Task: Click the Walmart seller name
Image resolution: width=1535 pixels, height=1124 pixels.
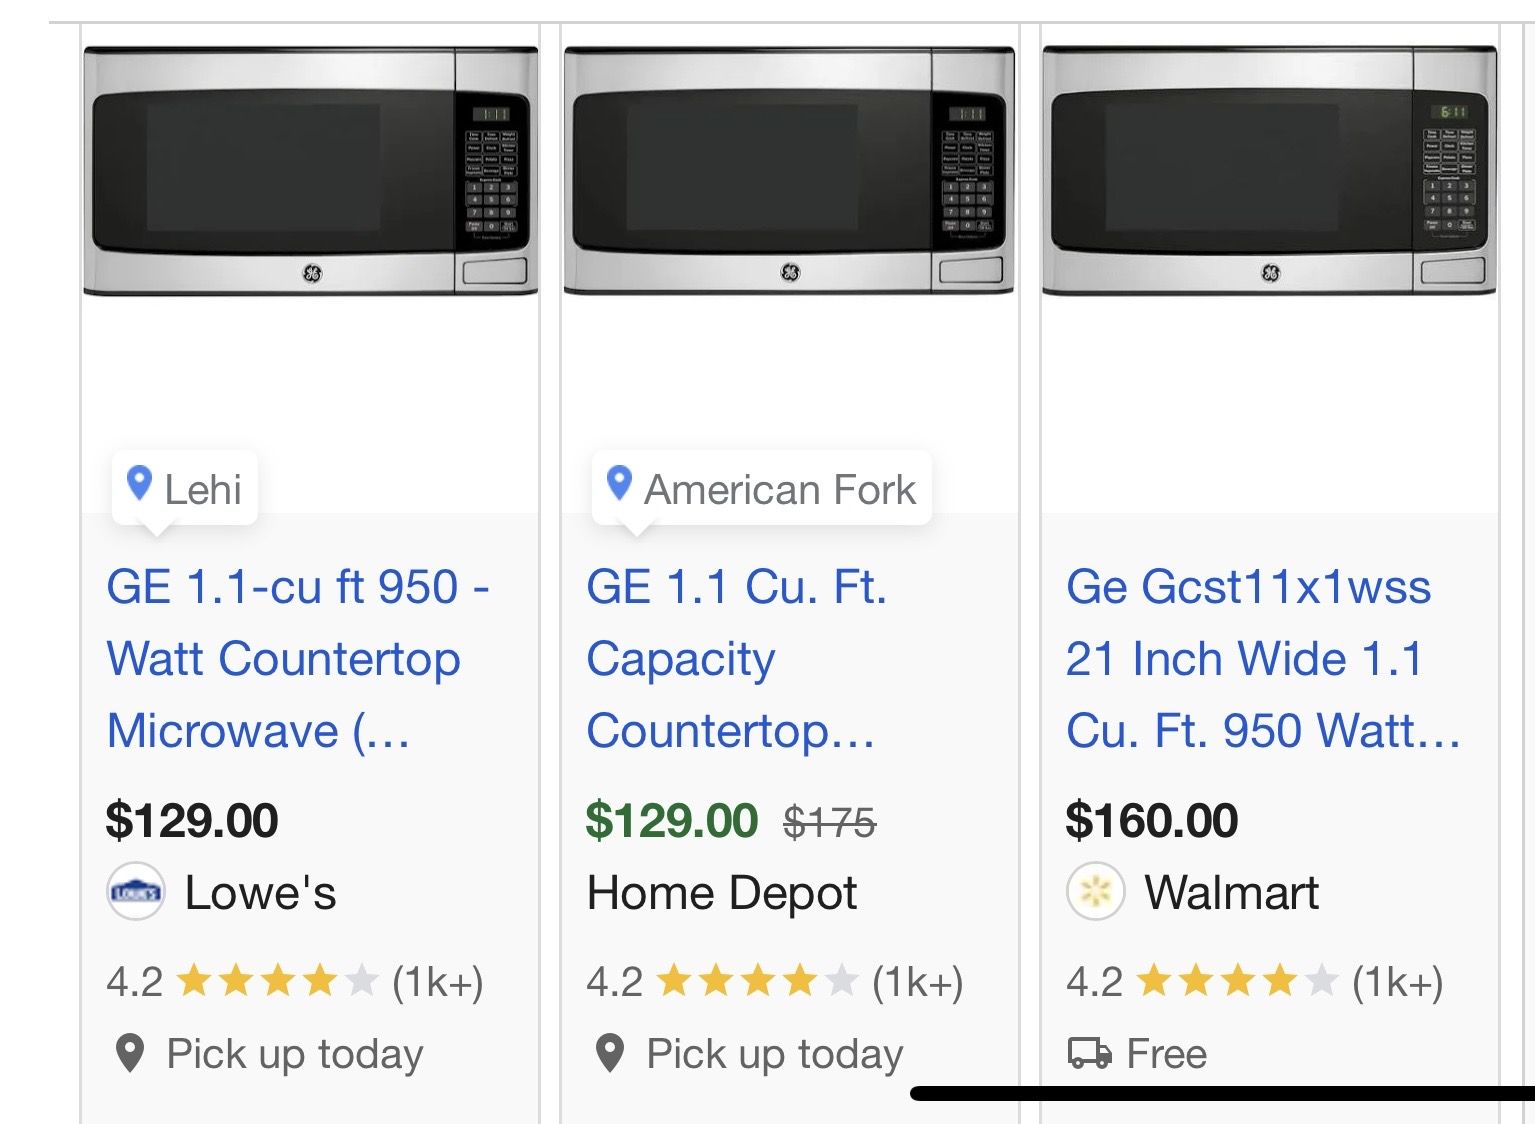Action: (1231, 893)
